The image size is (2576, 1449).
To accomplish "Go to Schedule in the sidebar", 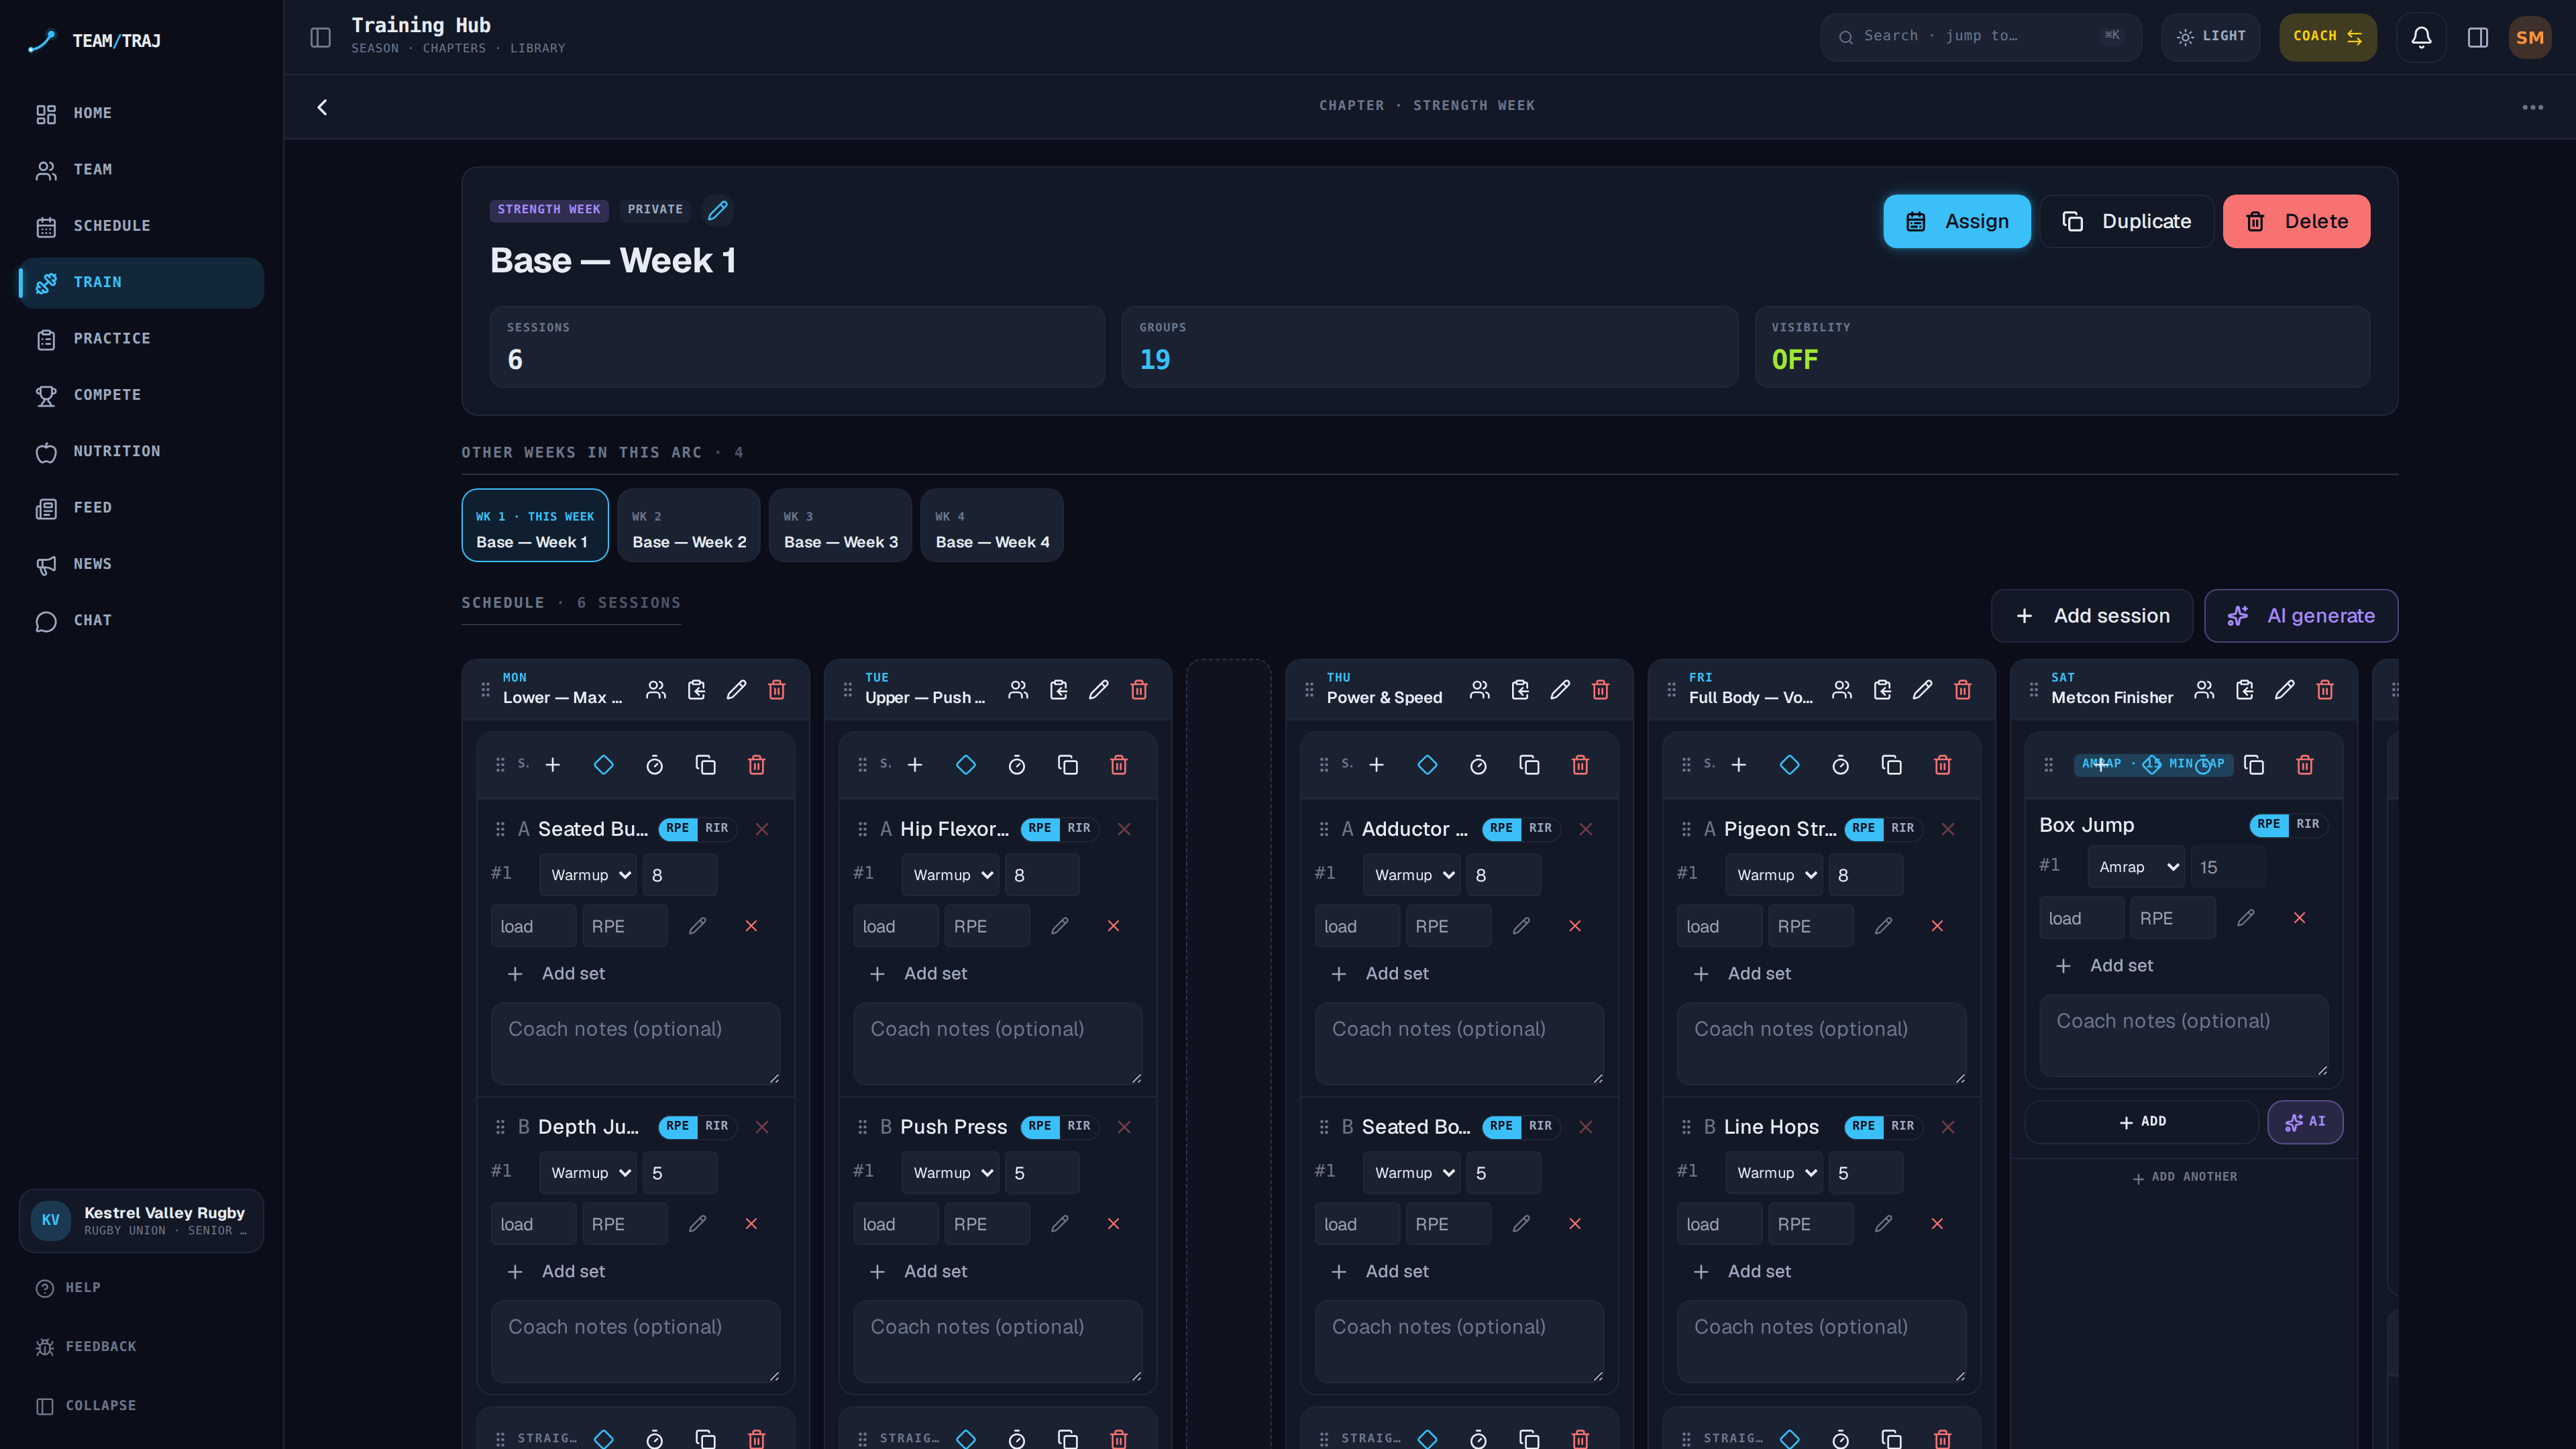I will [x=141, y=227].
